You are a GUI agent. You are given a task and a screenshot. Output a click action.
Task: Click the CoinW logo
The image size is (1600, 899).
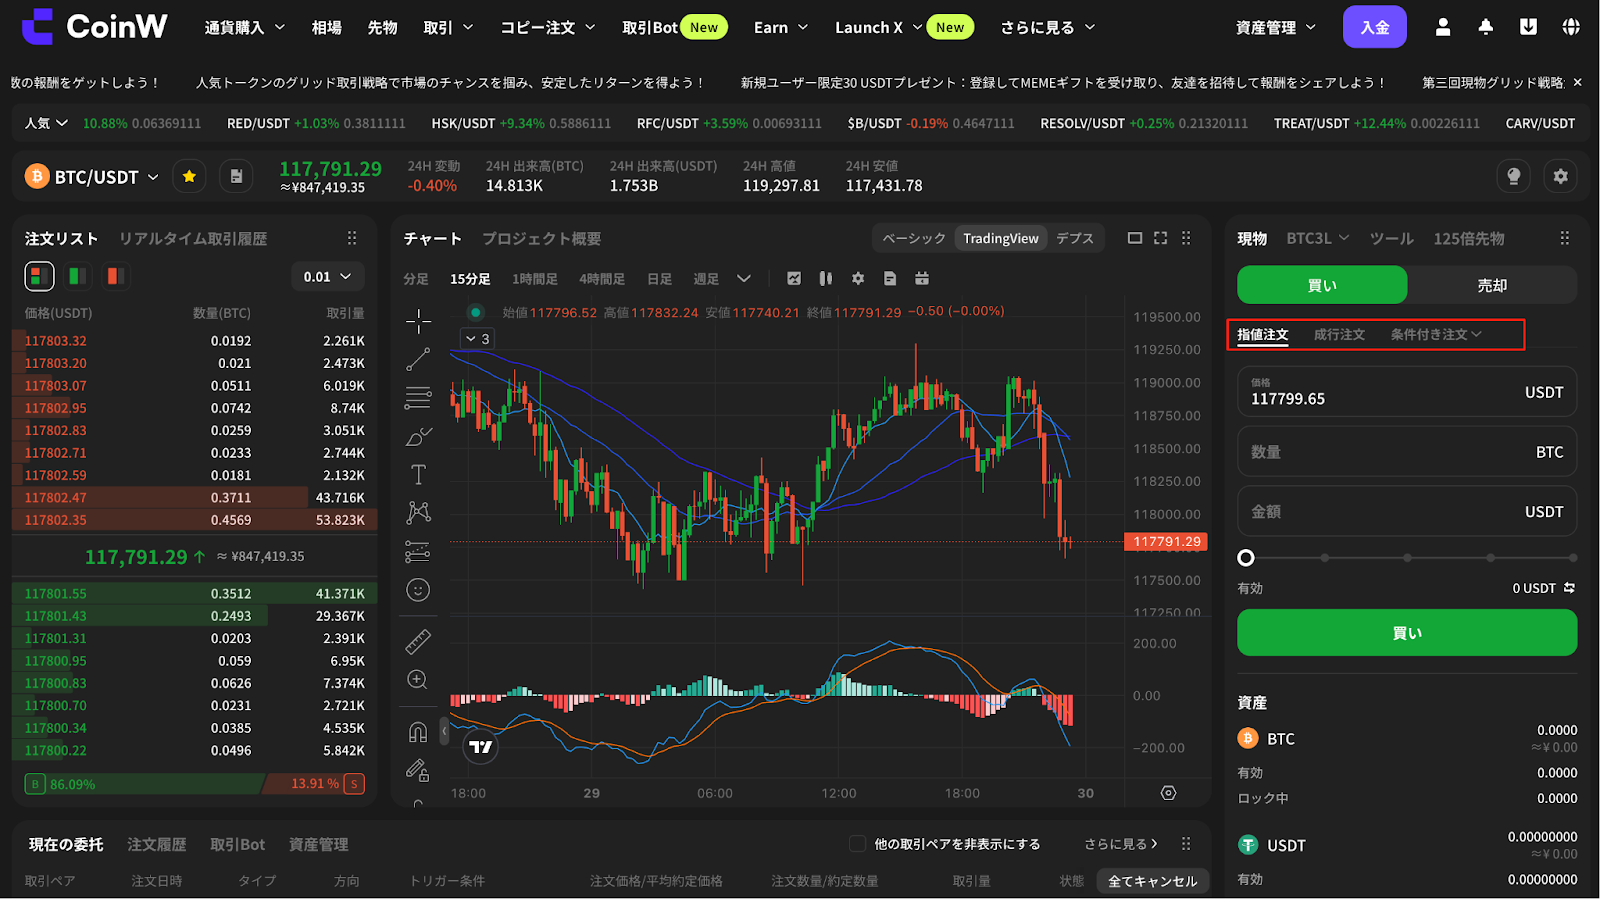pos(94,27)
